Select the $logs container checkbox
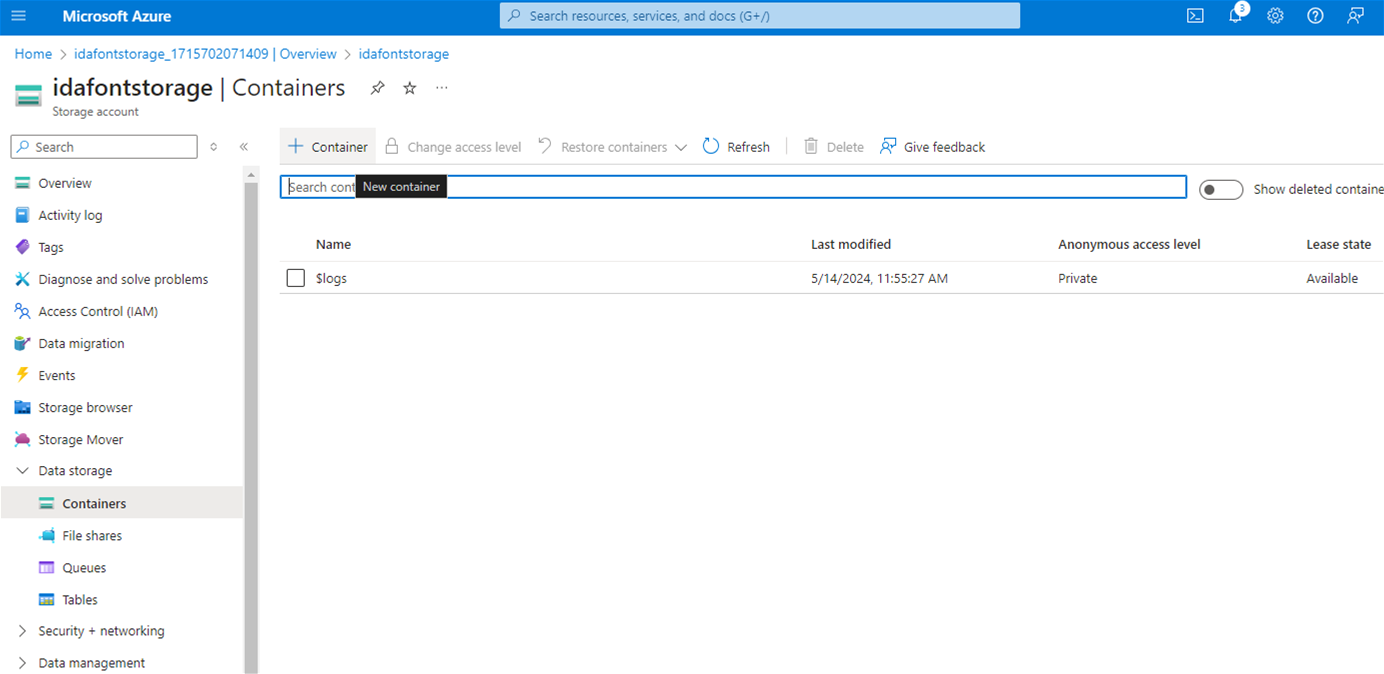1384x674 pixels. click(295, 278)
